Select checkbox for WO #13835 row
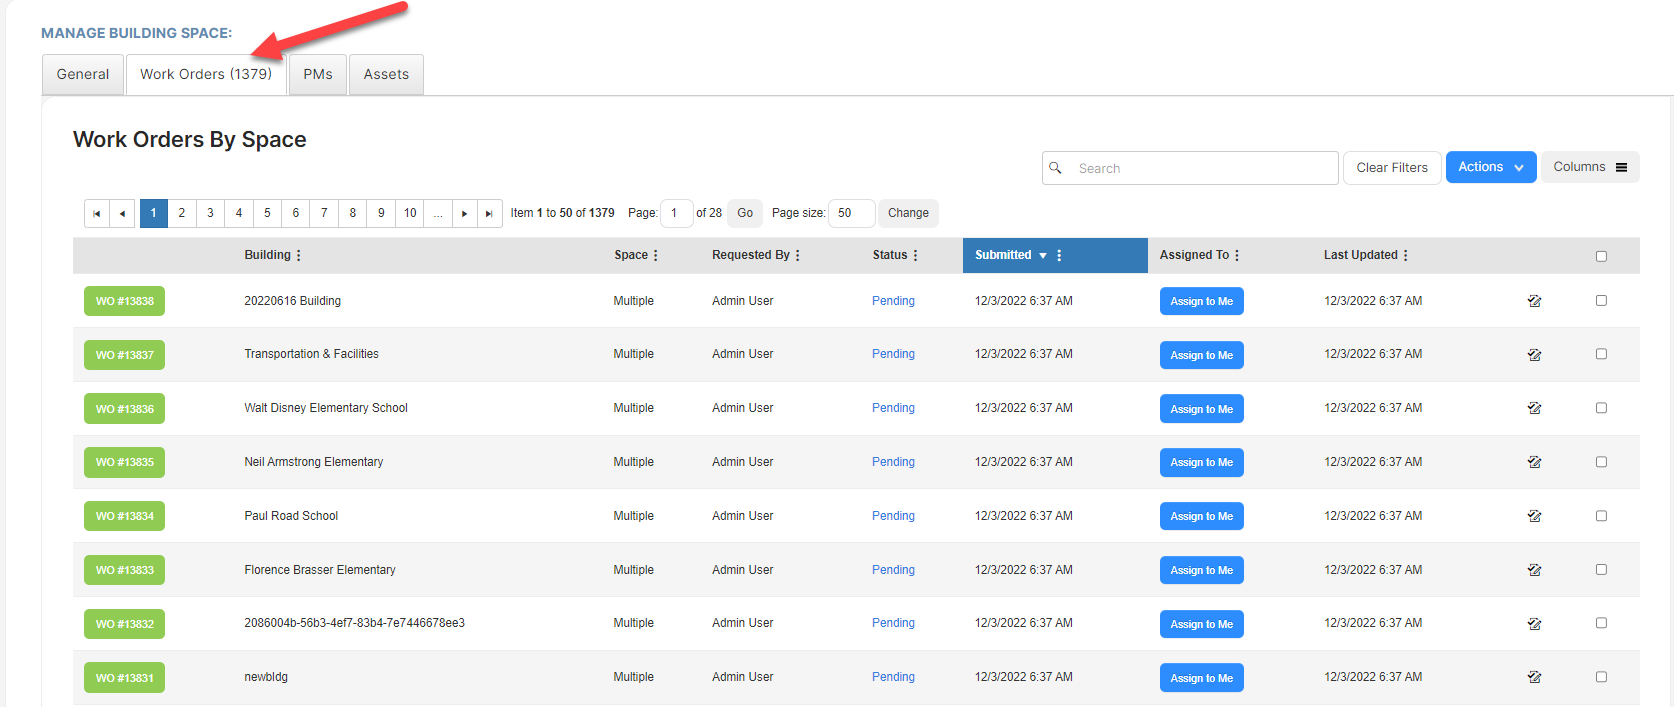1674x707 pixels. point(1601,462)
